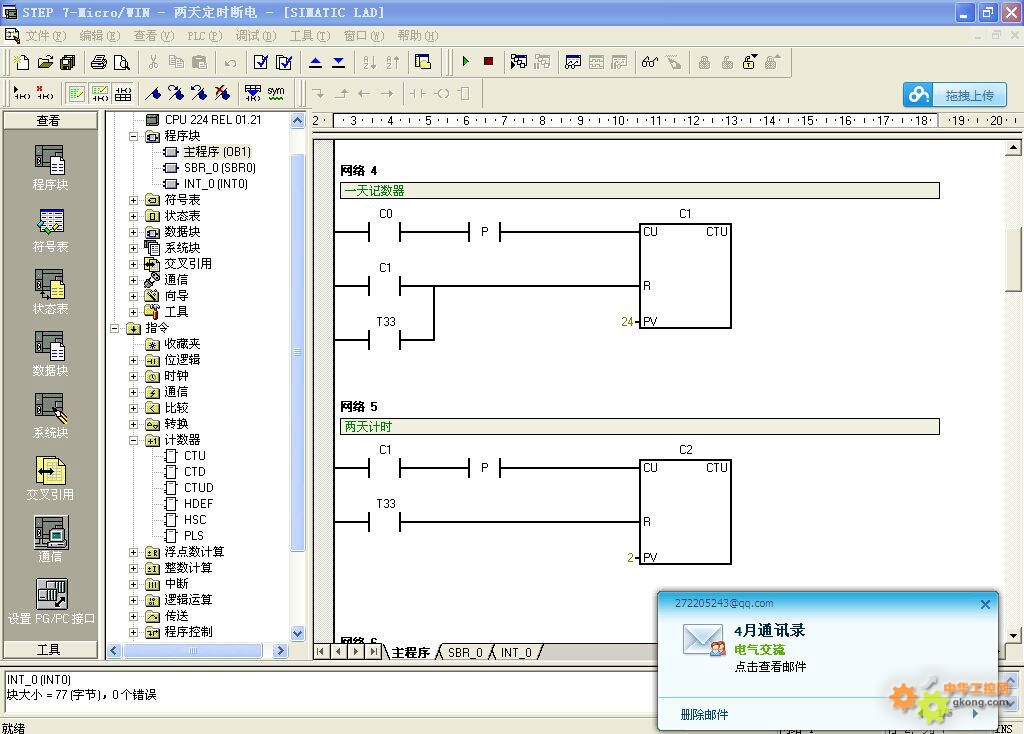Click the editor vertical scrollbar thumb

1013,259
